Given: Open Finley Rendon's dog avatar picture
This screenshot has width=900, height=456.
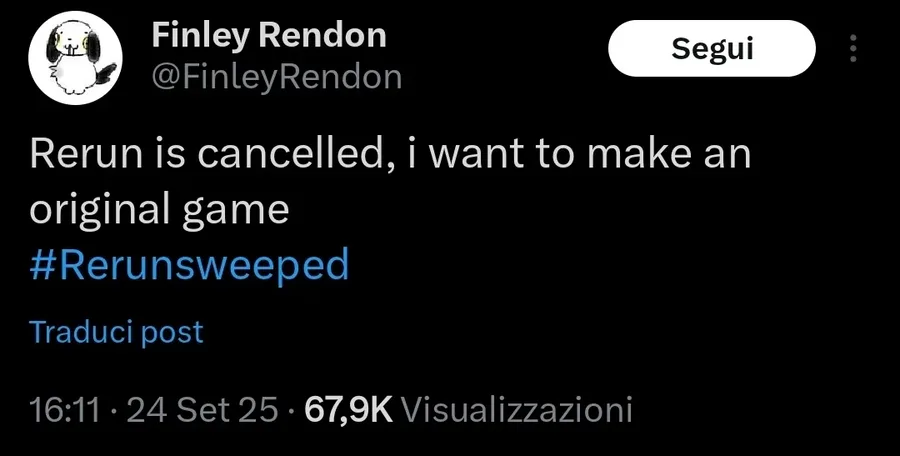Looking at the screenshot, I should [x=75, y=58].
